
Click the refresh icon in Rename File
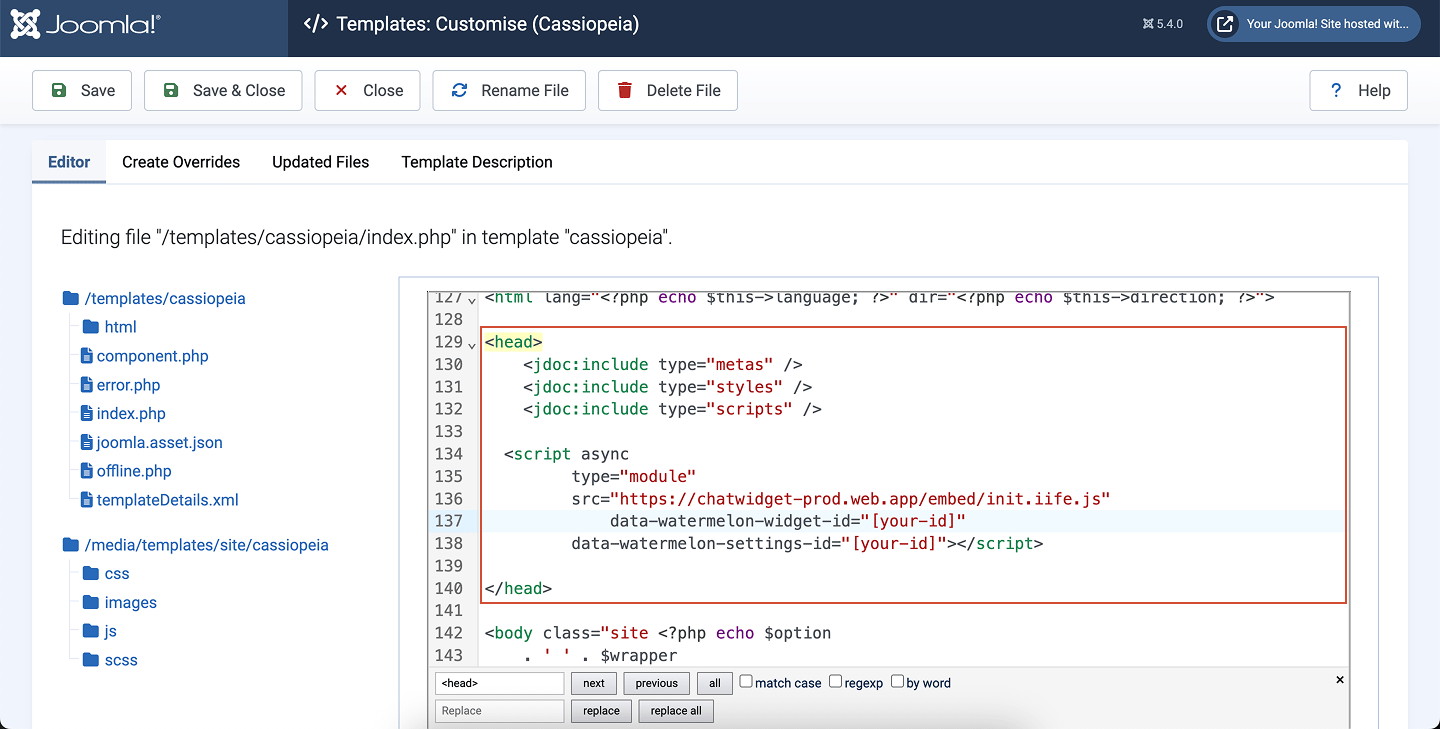coord(460,90)
